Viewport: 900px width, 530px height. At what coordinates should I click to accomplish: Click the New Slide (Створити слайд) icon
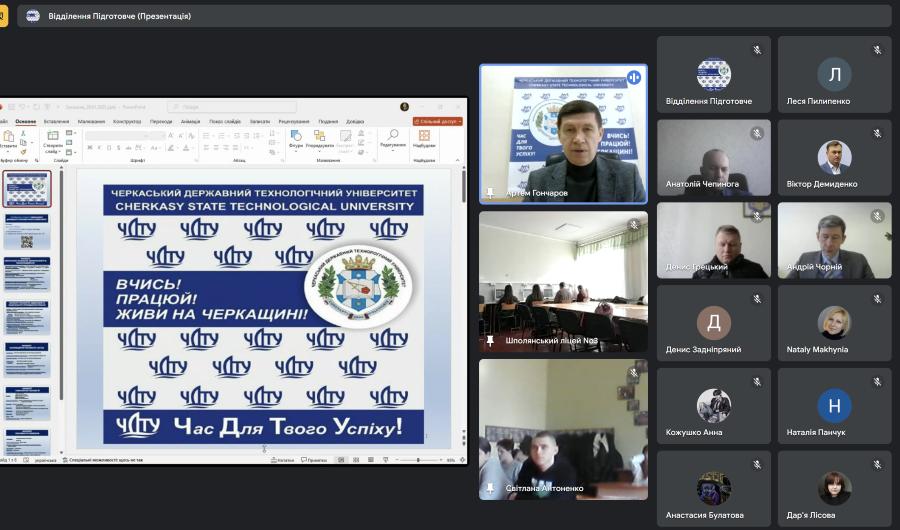(53, 136)
